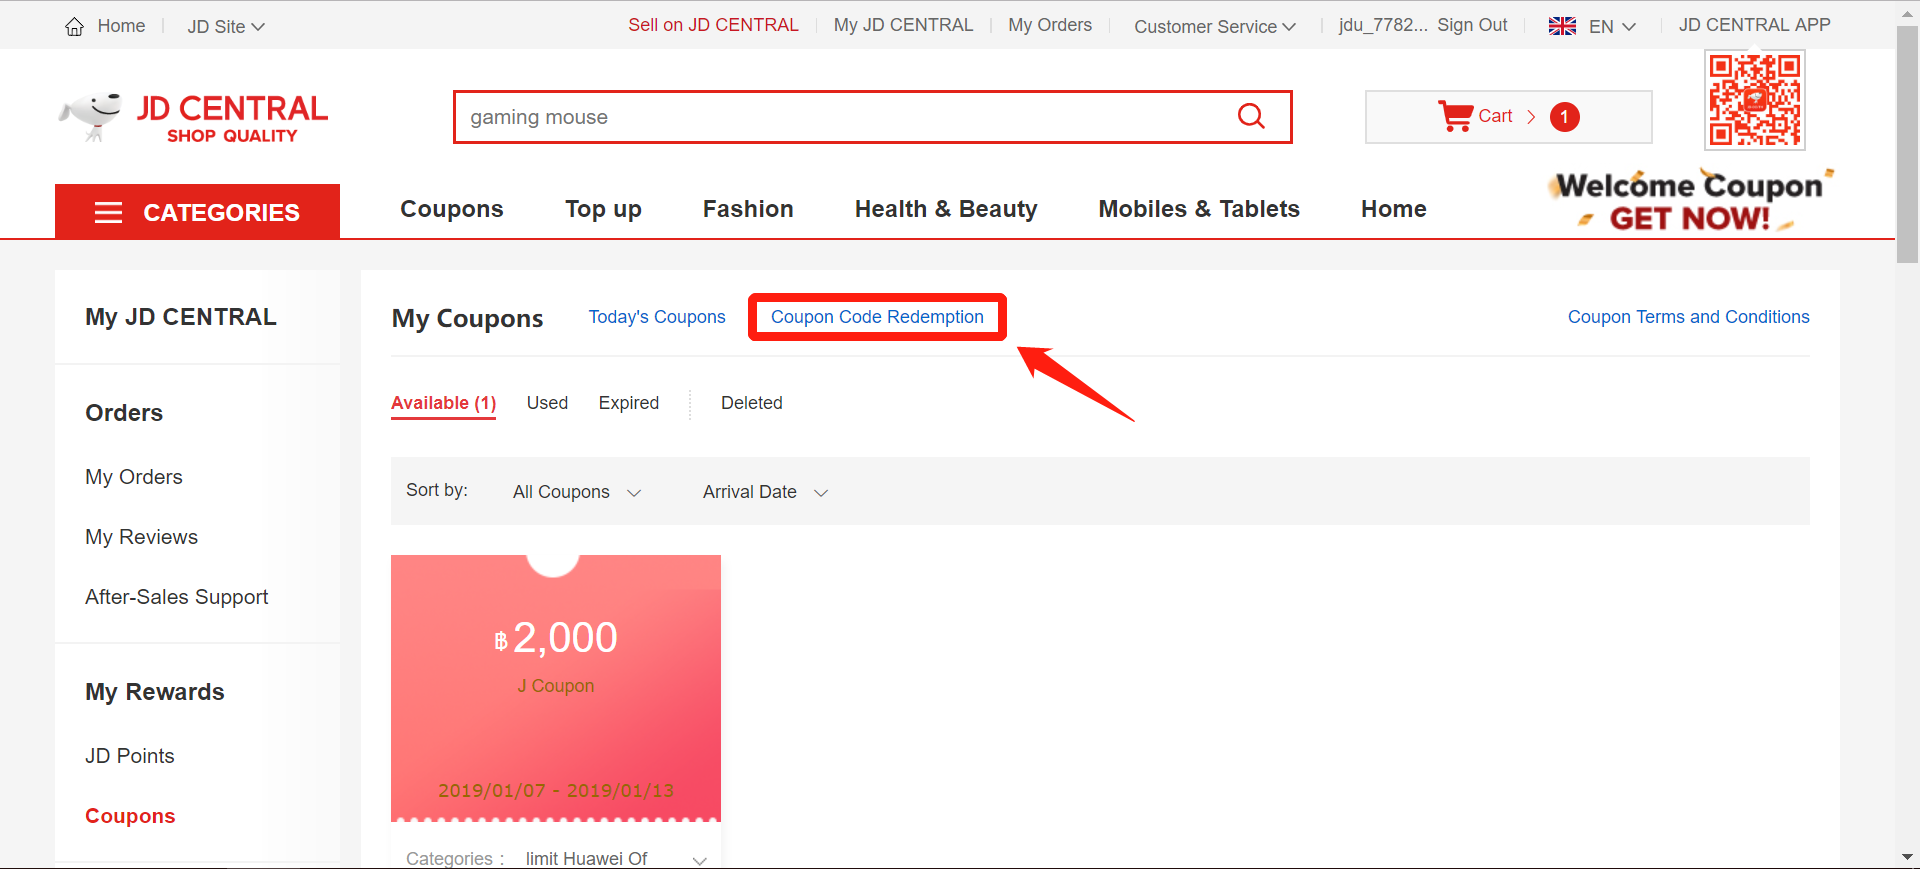The height and width of the screenshot is (869, 1920).
Task: Click the cart item count badge
Action: 1565,117
